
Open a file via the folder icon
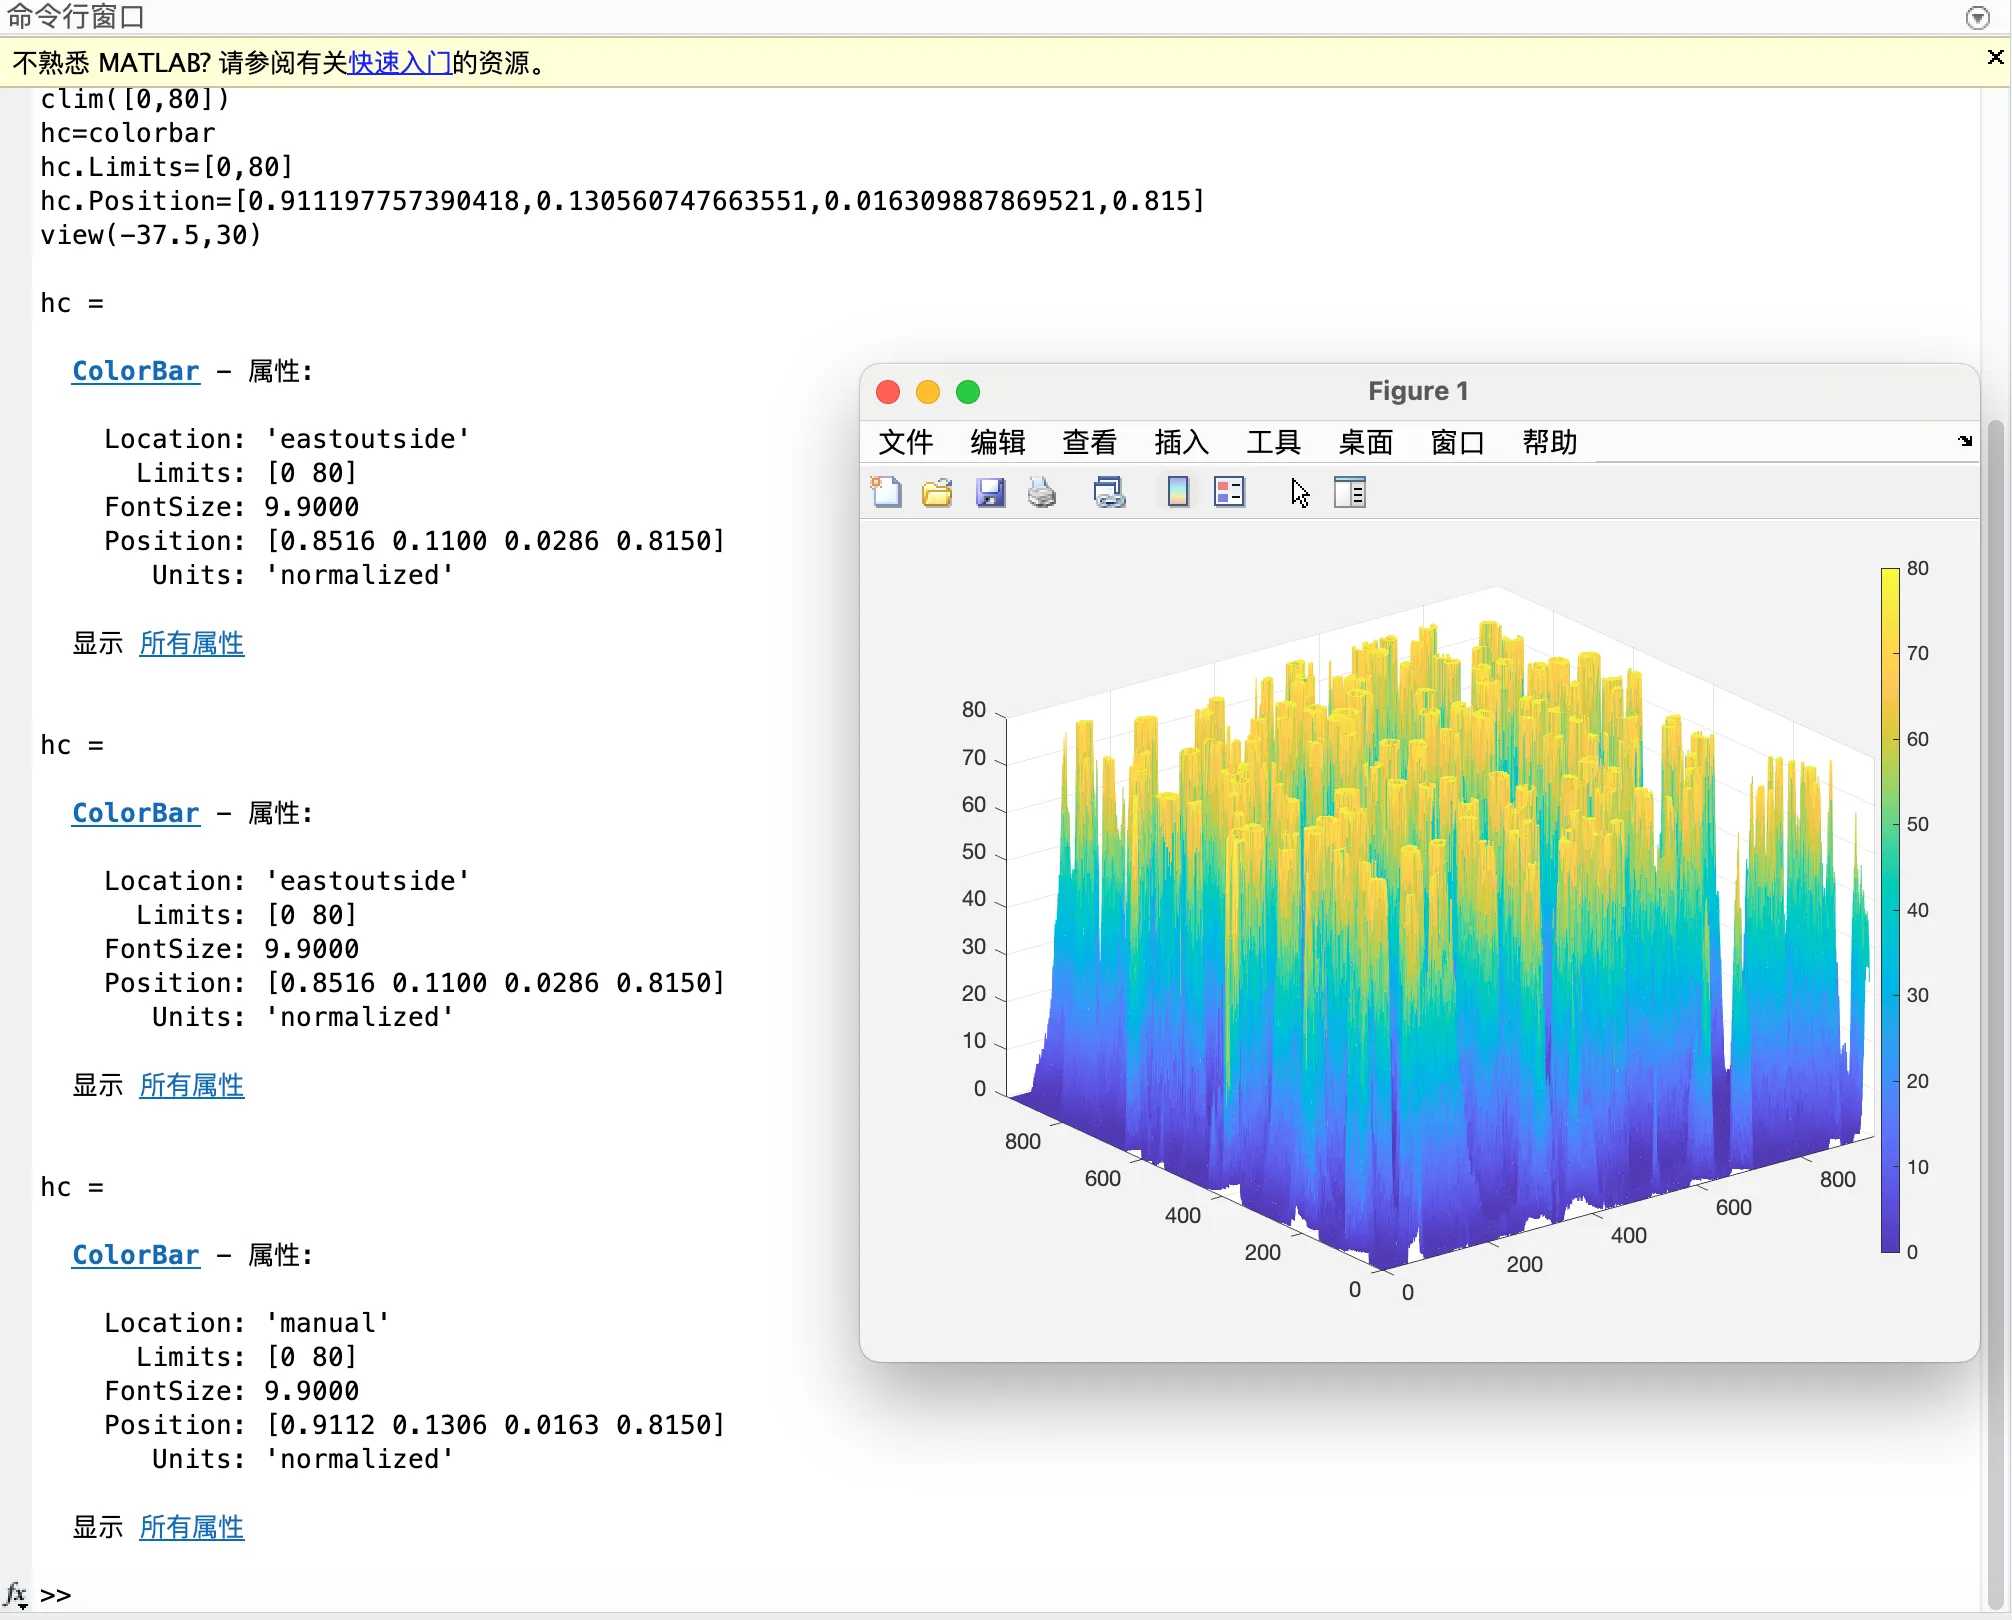pyautogui.click(x=937, y=492)
